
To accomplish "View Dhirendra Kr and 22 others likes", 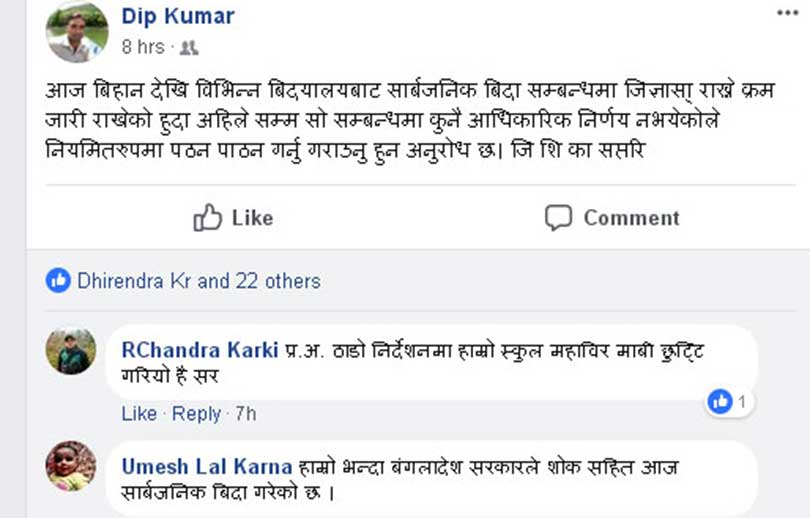I will click(199, 281).
